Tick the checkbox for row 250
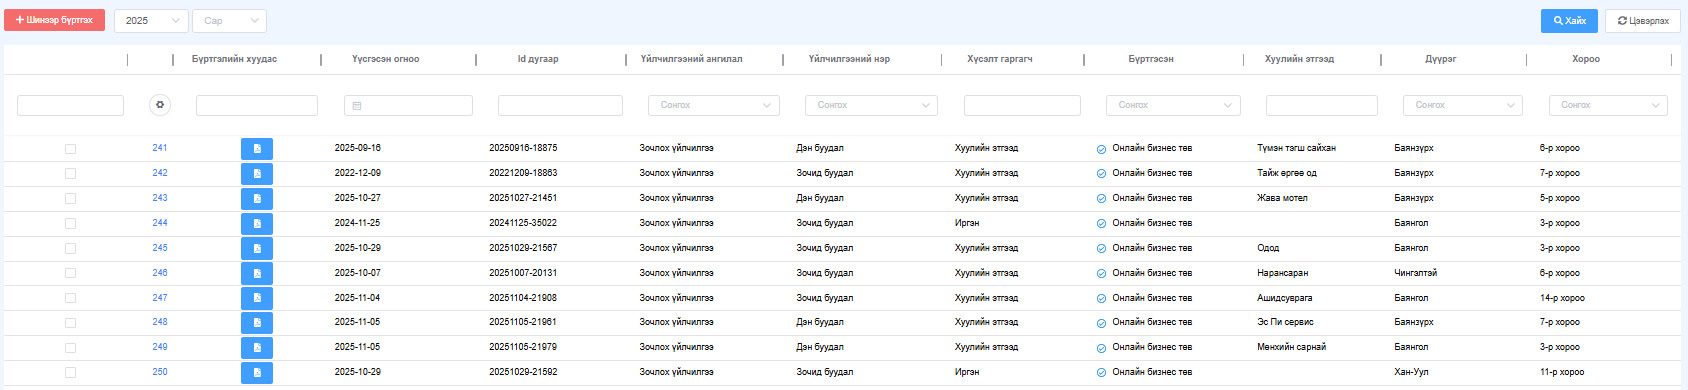The image size is (1688, 390). (70, 372)
